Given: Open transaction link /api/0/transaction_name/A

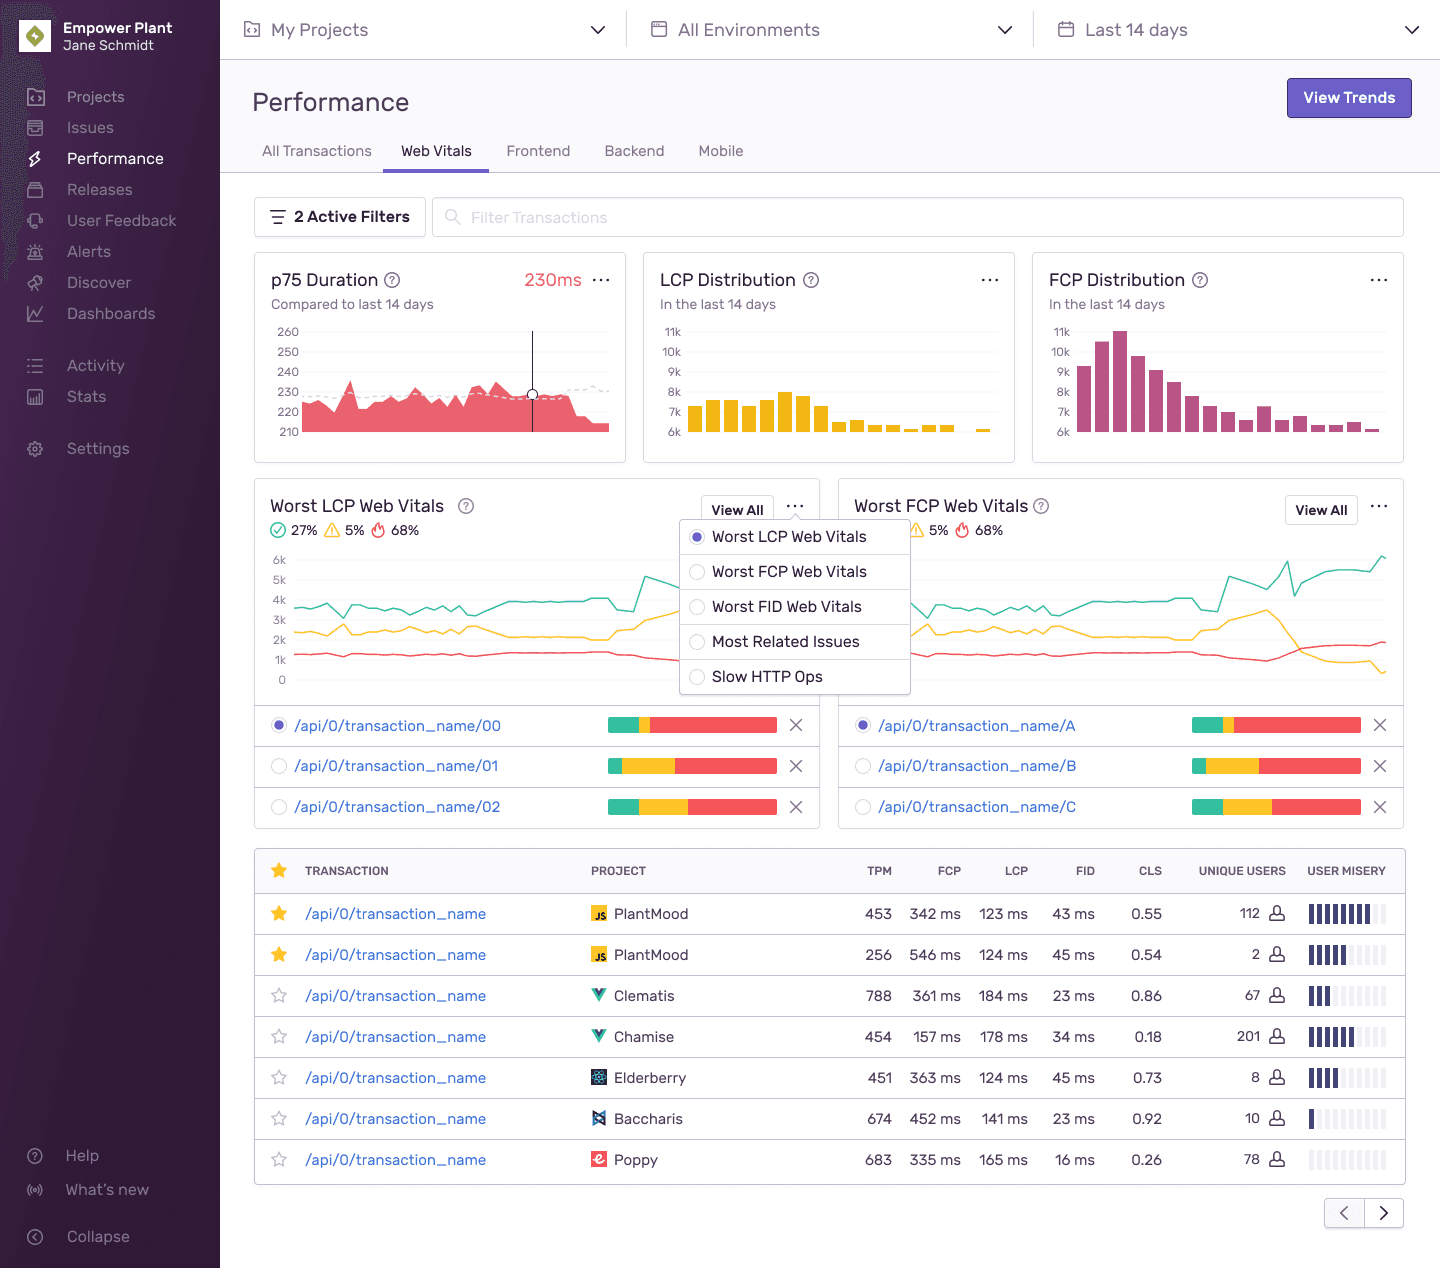Looking at the screenshot, I should [x=976, y=726].
